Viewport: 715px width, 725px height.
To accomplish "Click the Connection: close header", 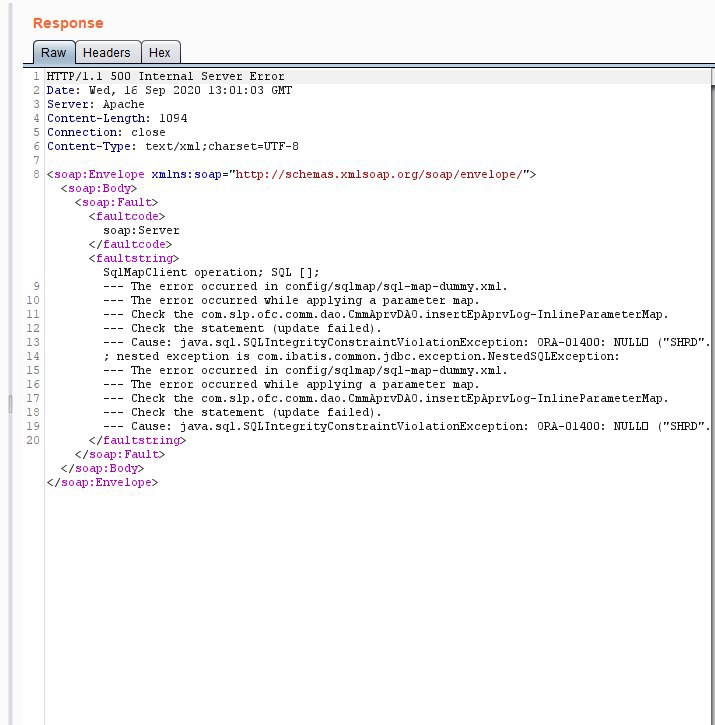I will [x=106, y=132].
